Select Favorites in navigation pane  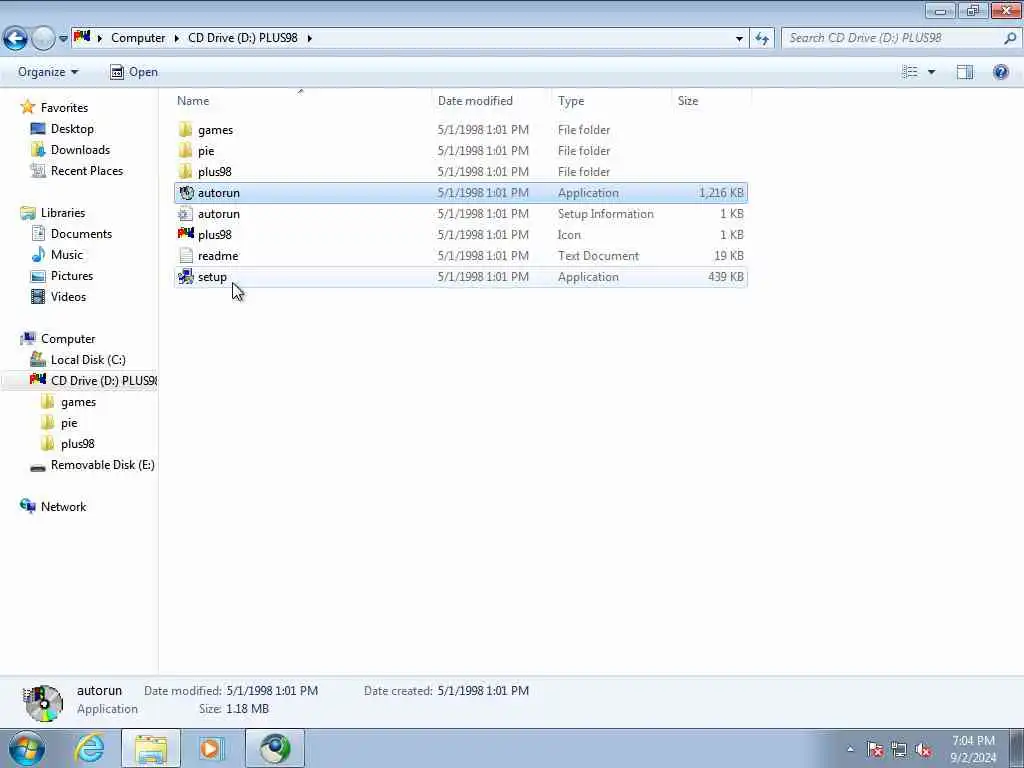coord(64,108)
